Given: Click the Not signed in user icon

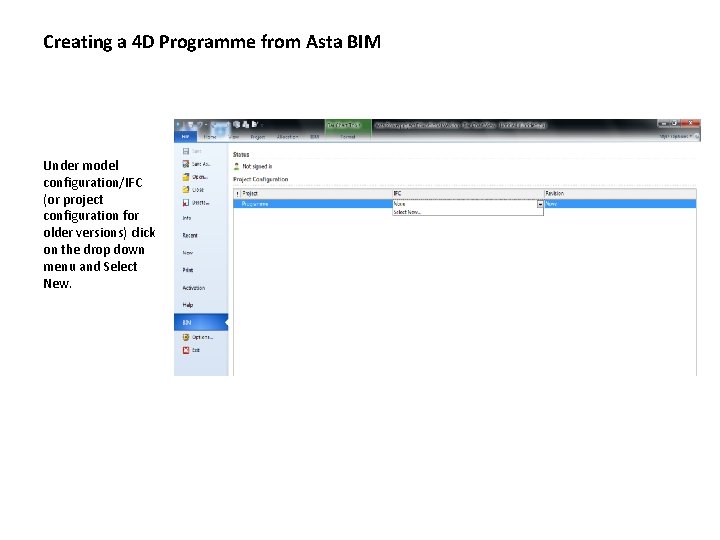Looking at the screenshot, I should 236,166.
